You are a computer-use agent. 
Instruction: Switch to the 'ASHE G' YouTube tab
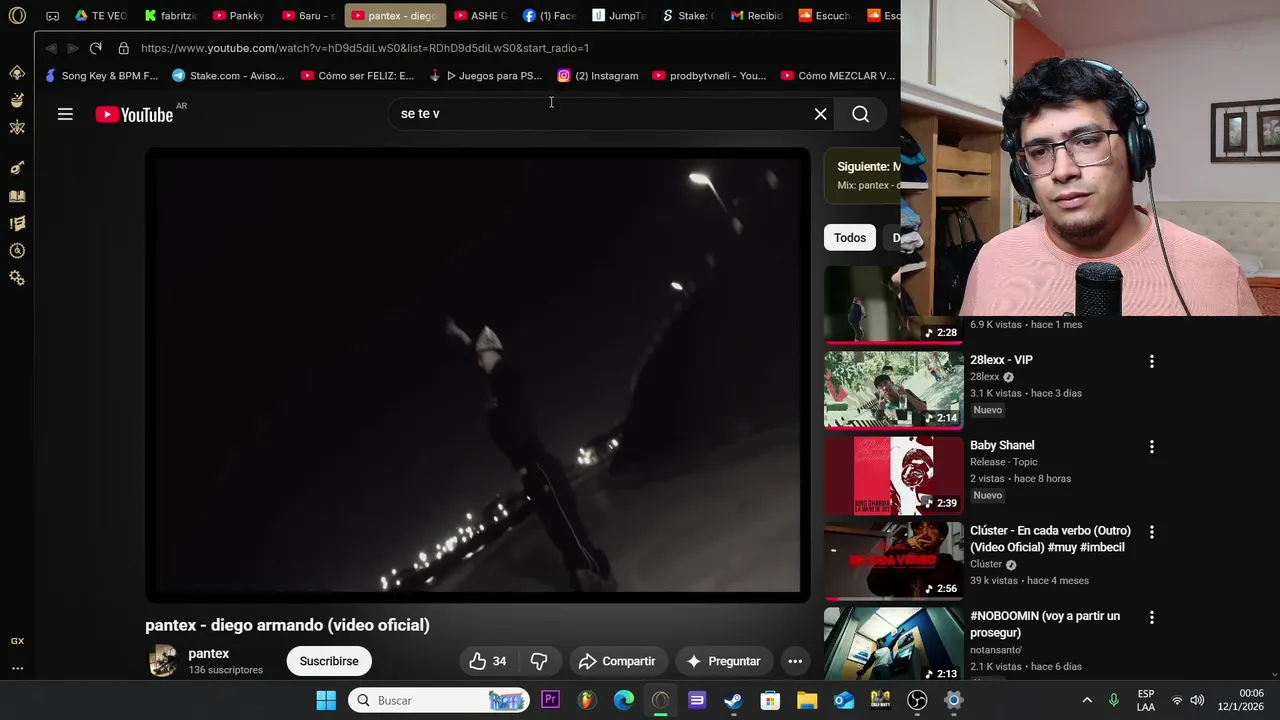click(x=481, y=16)
